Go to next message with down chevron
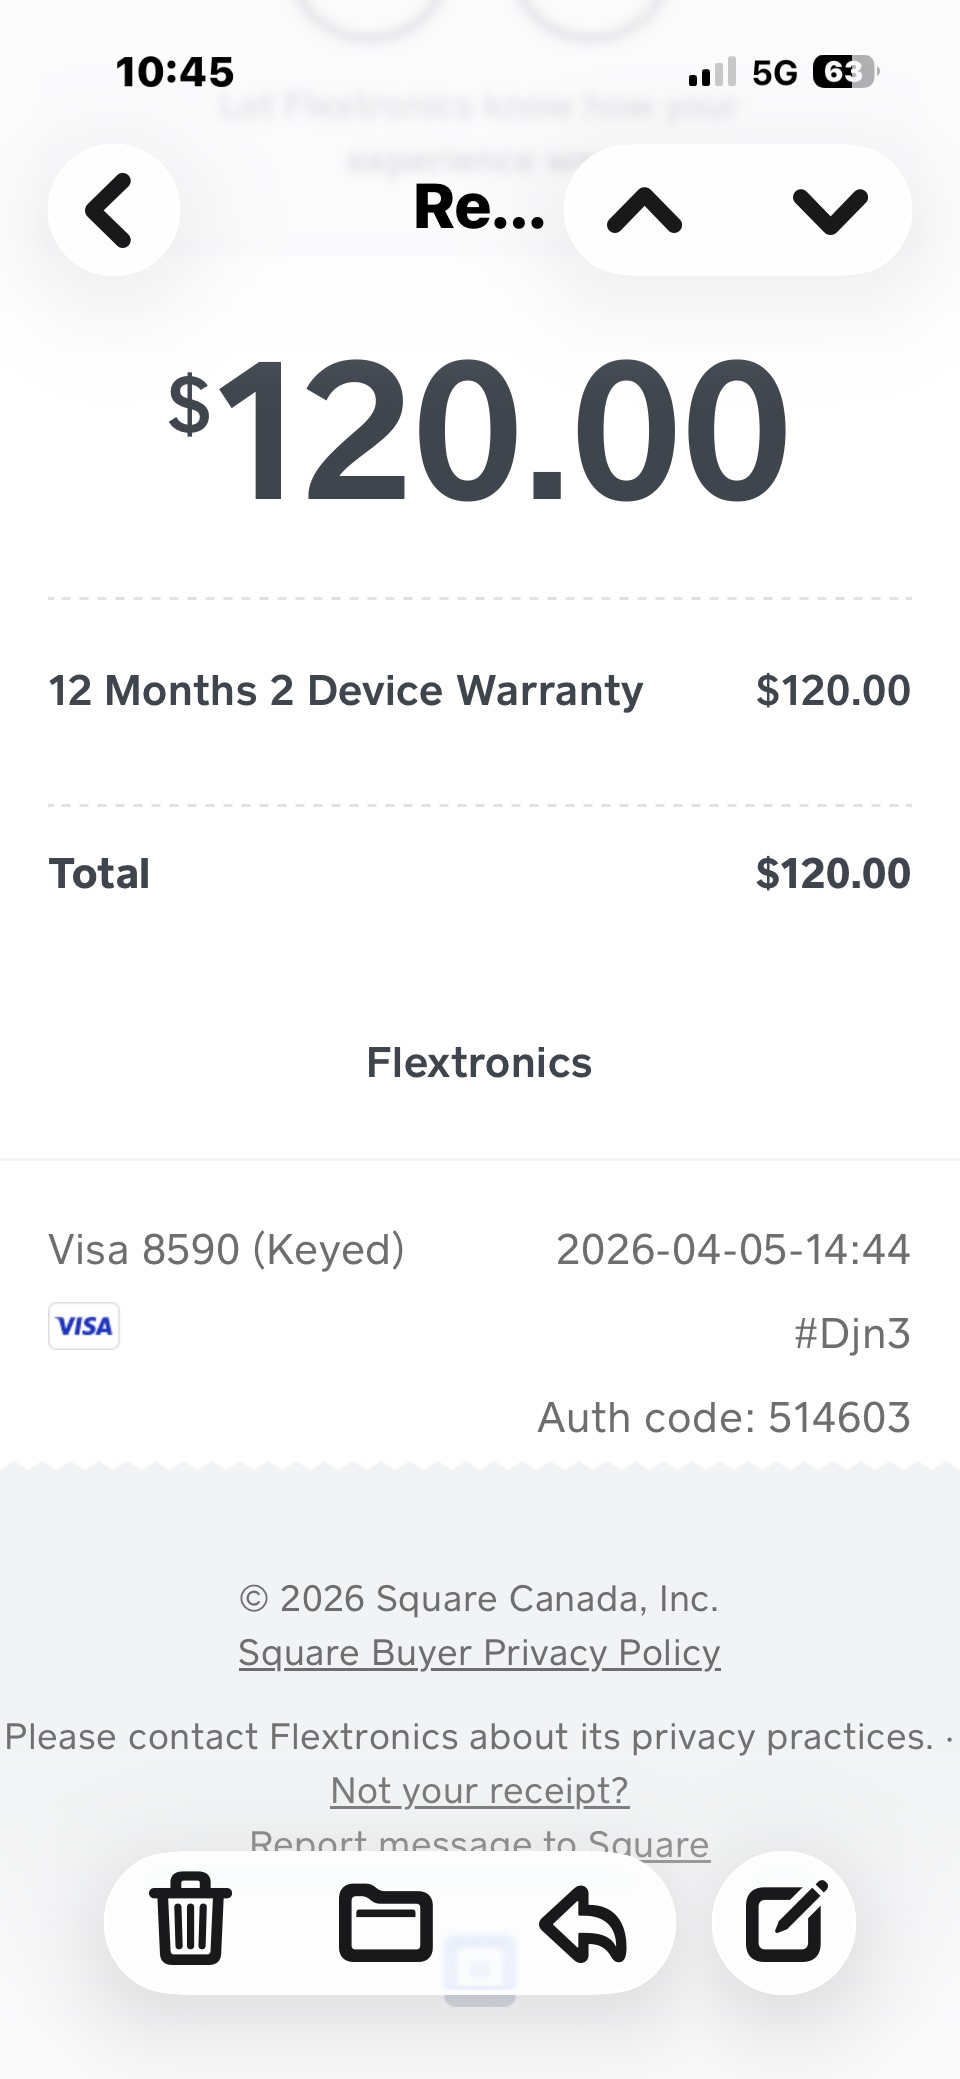The height and width of the screenshot is (2079, 960). coord(830,210)
